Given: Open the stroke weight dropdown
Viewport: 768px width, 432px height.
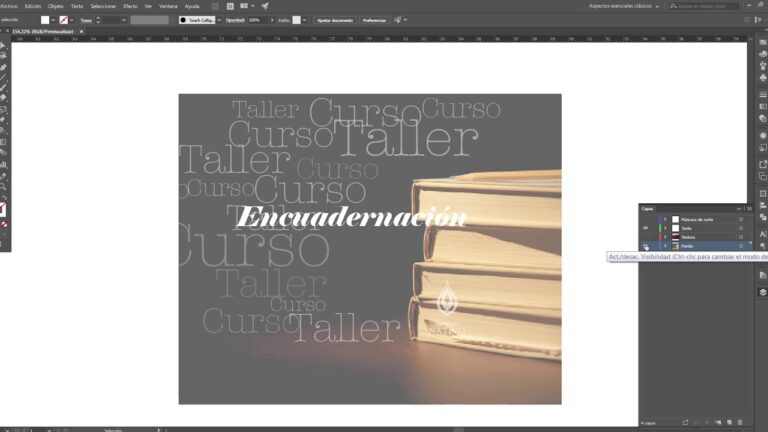Looking at the screenshot, I should [123, 20].
